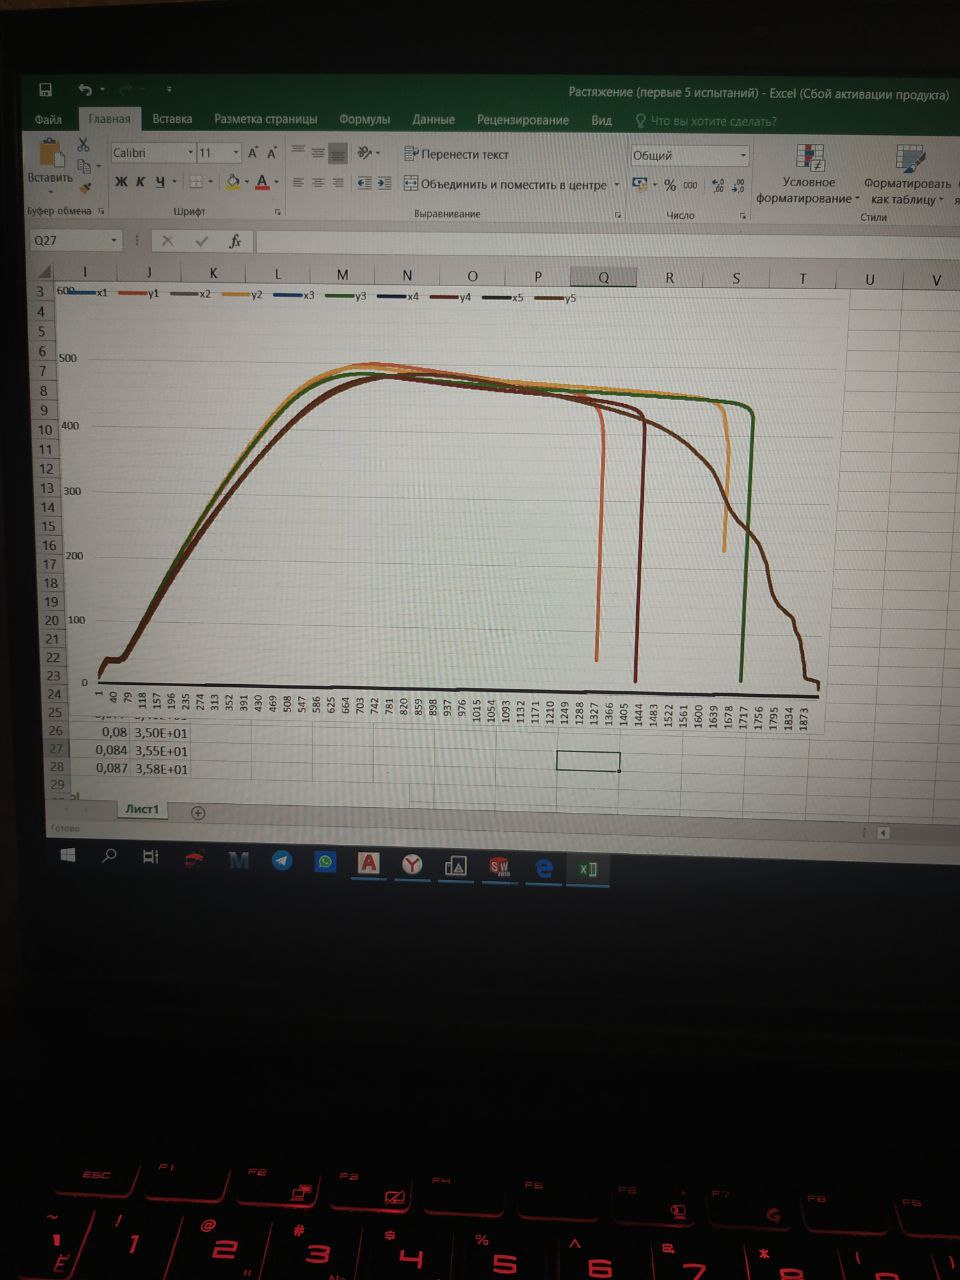Open the Разметка страницы tab
Viewport: 960px width, 1280px height.
coord(265,119)
